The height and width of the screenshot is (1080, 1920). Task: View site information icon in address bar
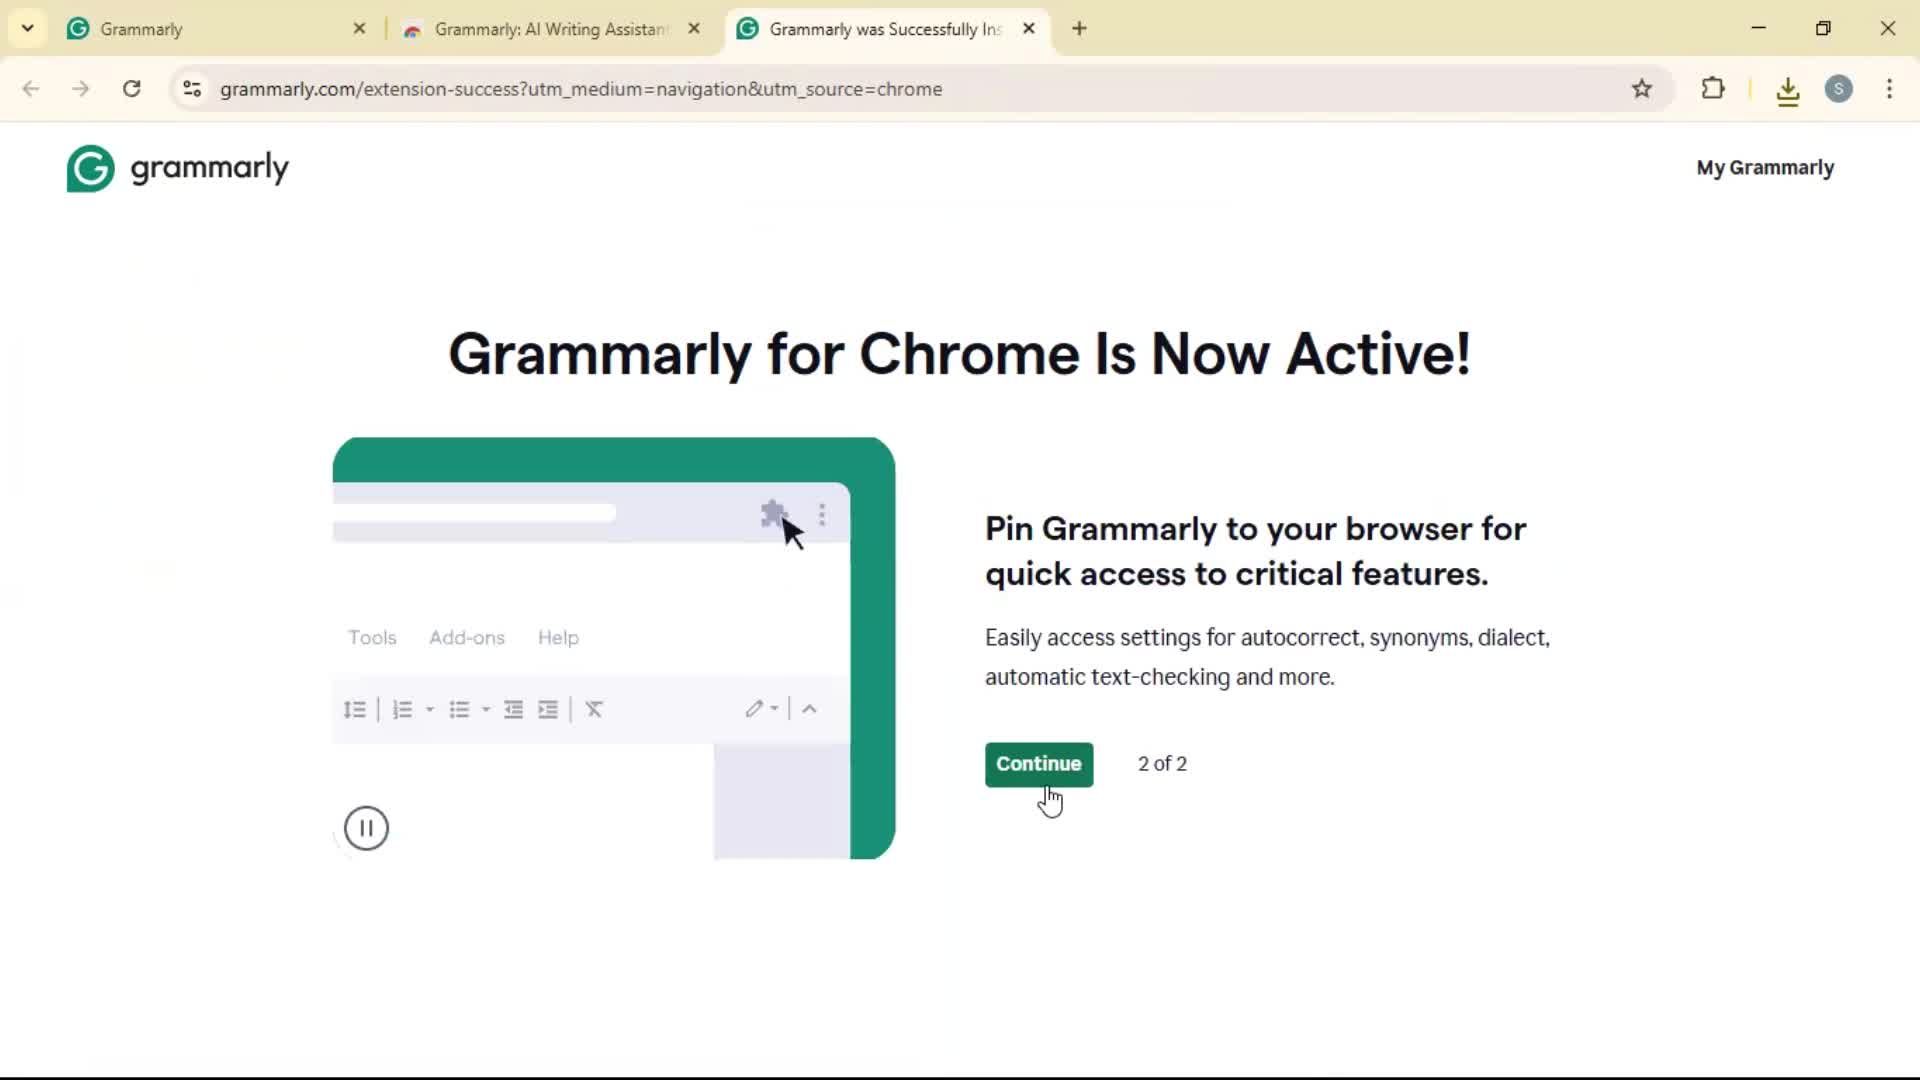pos(192,89)
